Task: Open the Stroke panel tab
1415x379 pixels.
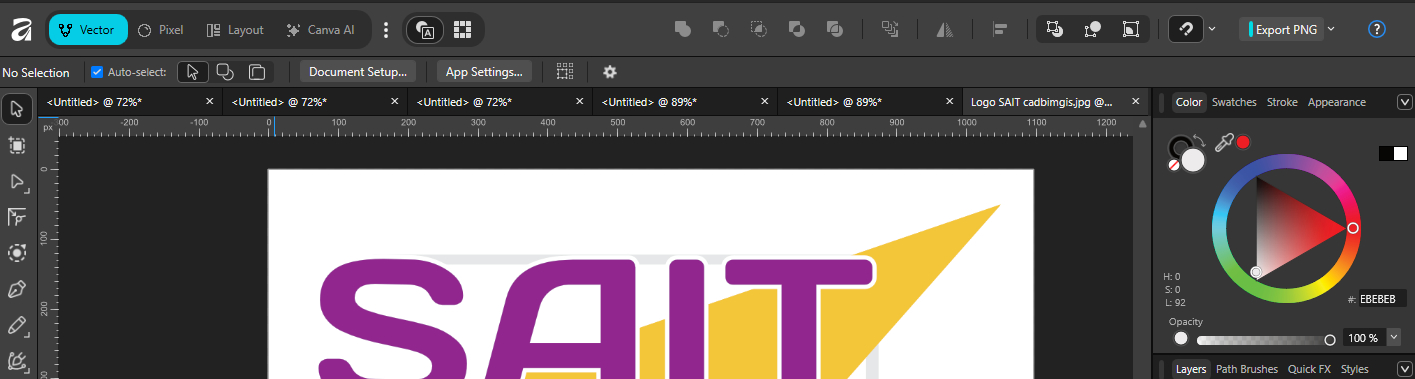Action: [1282, 102]
